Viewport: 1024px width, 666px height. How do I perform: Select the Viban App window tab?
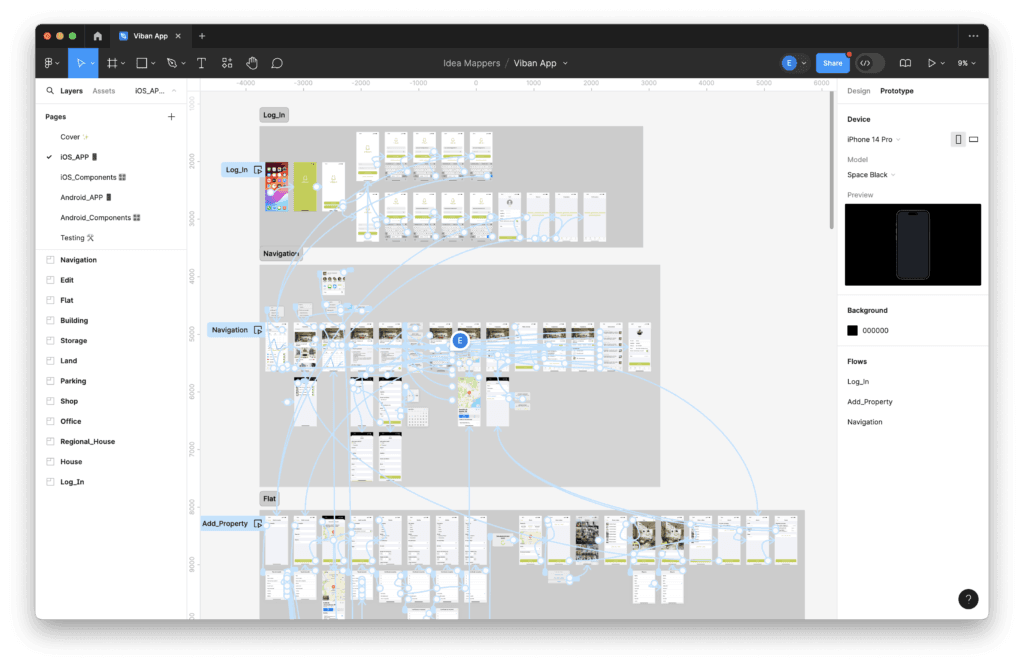pos(151,36)
